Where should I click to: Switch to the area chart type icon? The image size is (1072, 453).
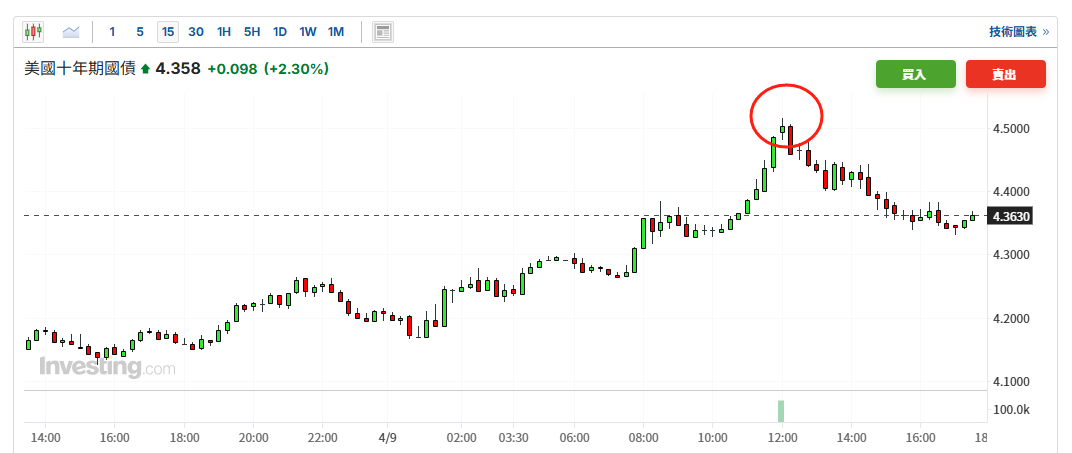[x=71, y=32]
